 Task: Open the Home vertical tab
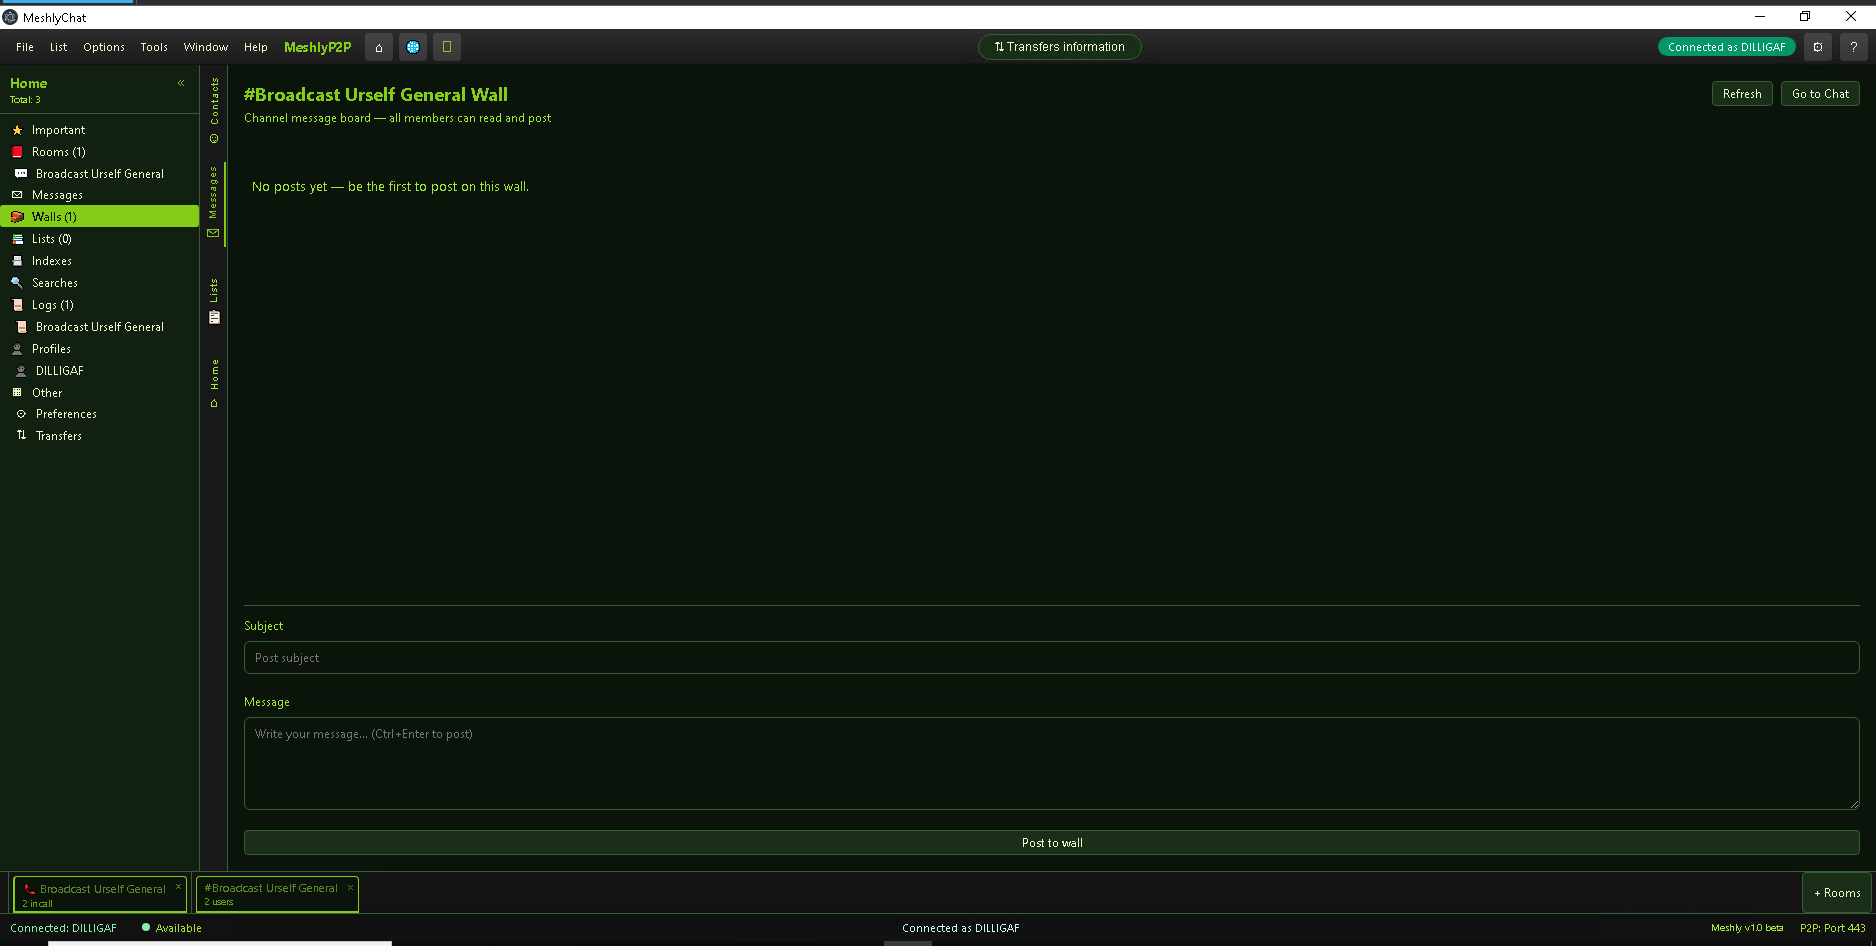click(x=214, y=383)
